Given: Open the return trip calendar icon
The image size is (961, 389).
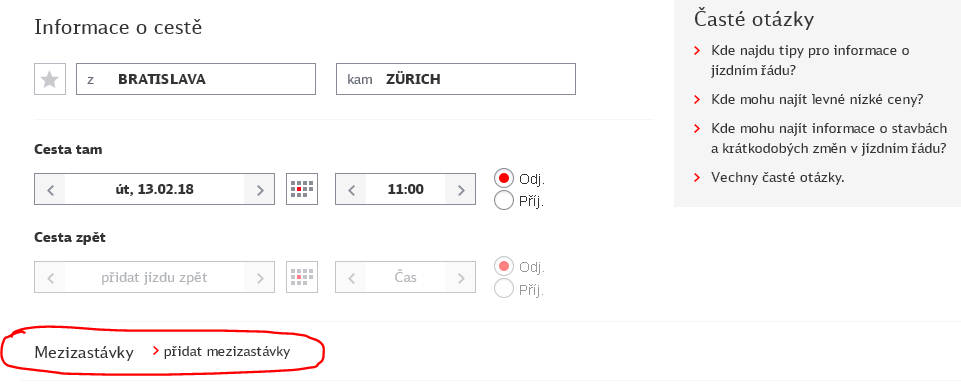Looking at the screenshot, I should coord(302,278).
